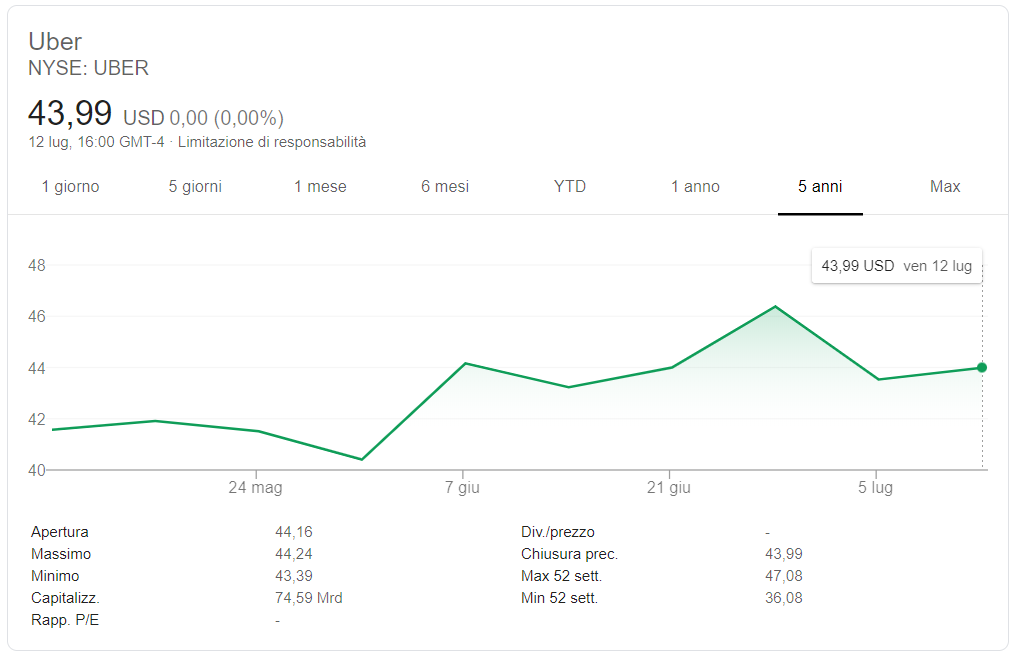Click the Massimo value 44,24
The image size is (1014, 657).
(294, 554)
